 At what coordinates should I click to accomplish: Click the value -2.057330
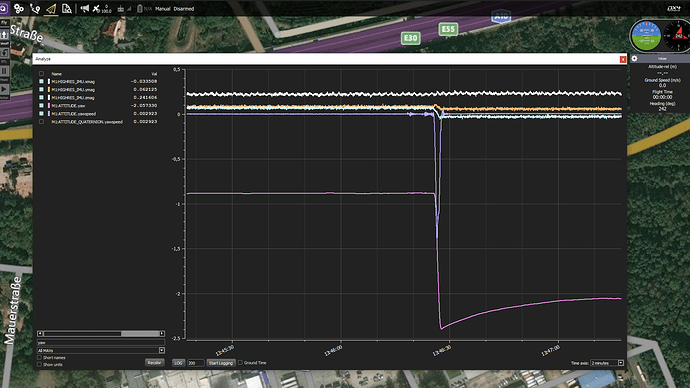click(x=144, y=106)
